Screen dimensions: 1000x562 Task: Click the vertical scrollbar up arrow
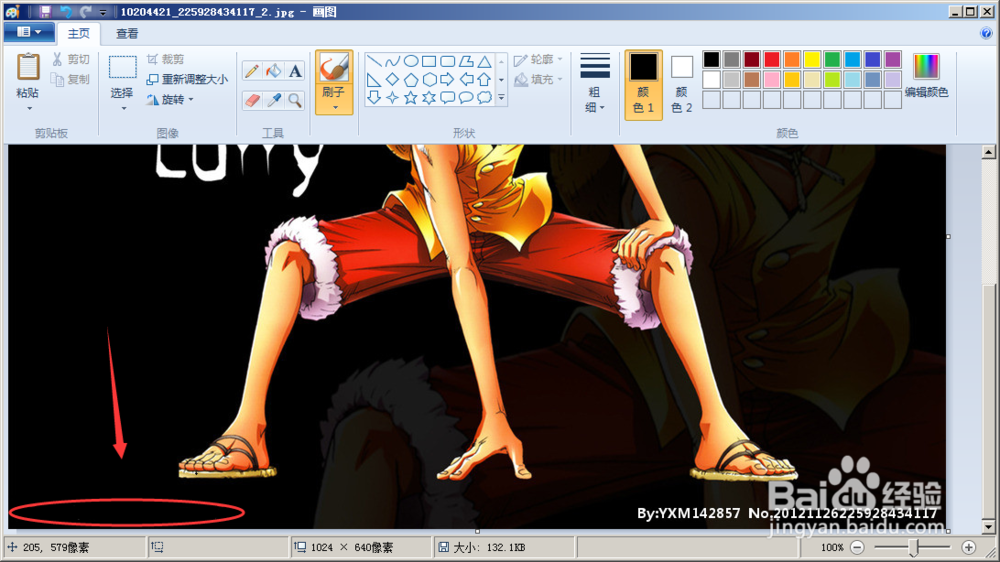[x=989, y=152]
